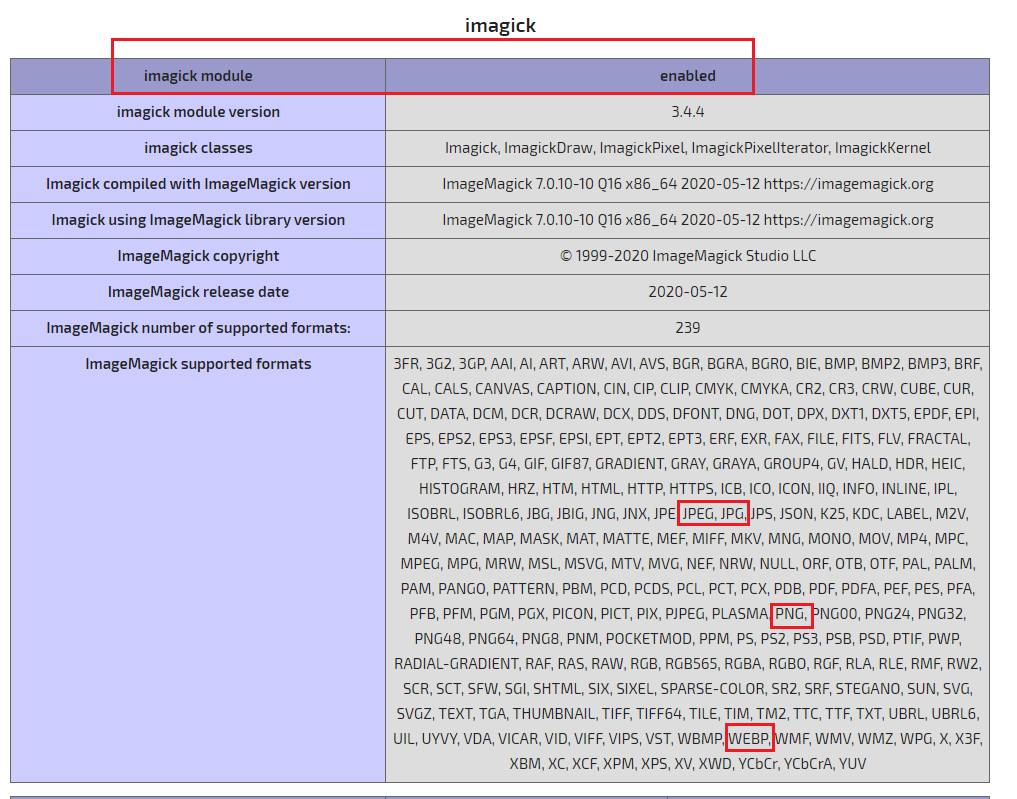
Task: Select the 'ImageMagick supported formats' label
Action: pos(198,364)
